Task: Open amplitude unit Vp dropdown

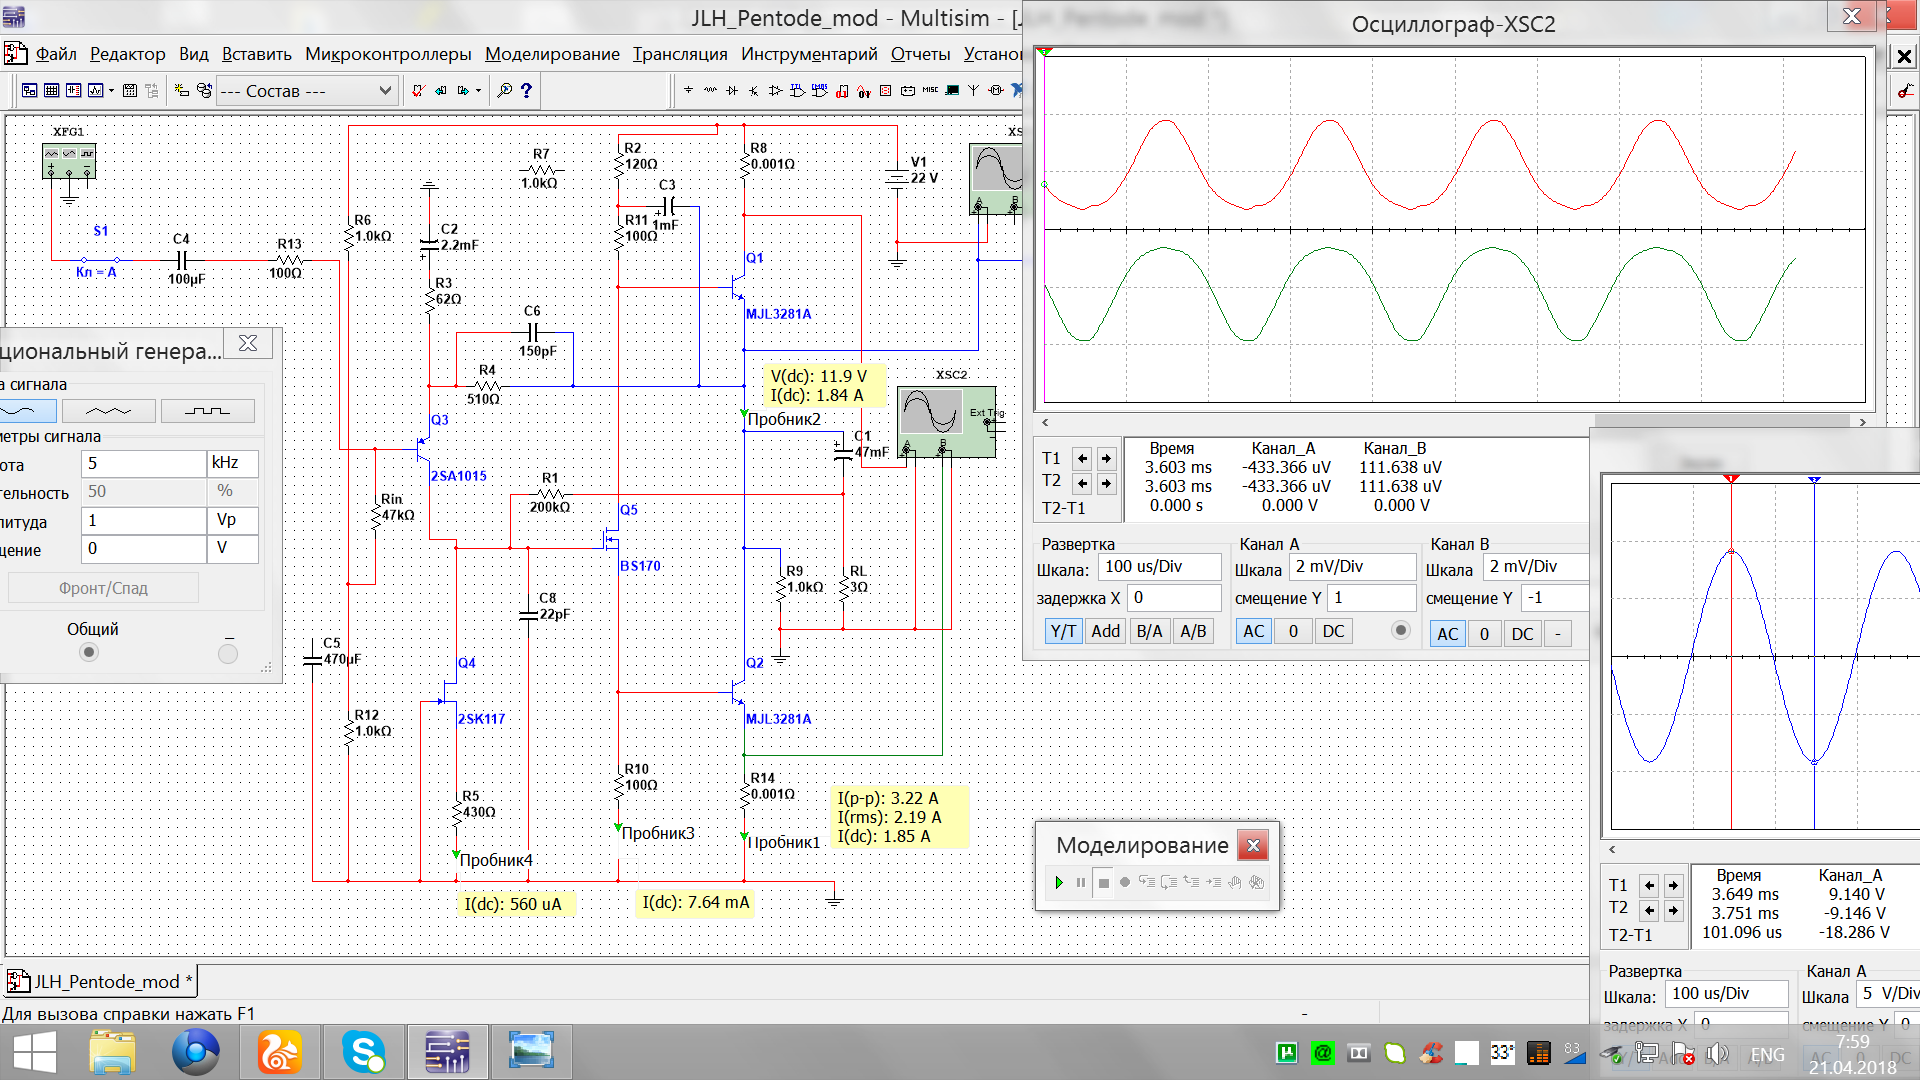Action: point(233,520)
